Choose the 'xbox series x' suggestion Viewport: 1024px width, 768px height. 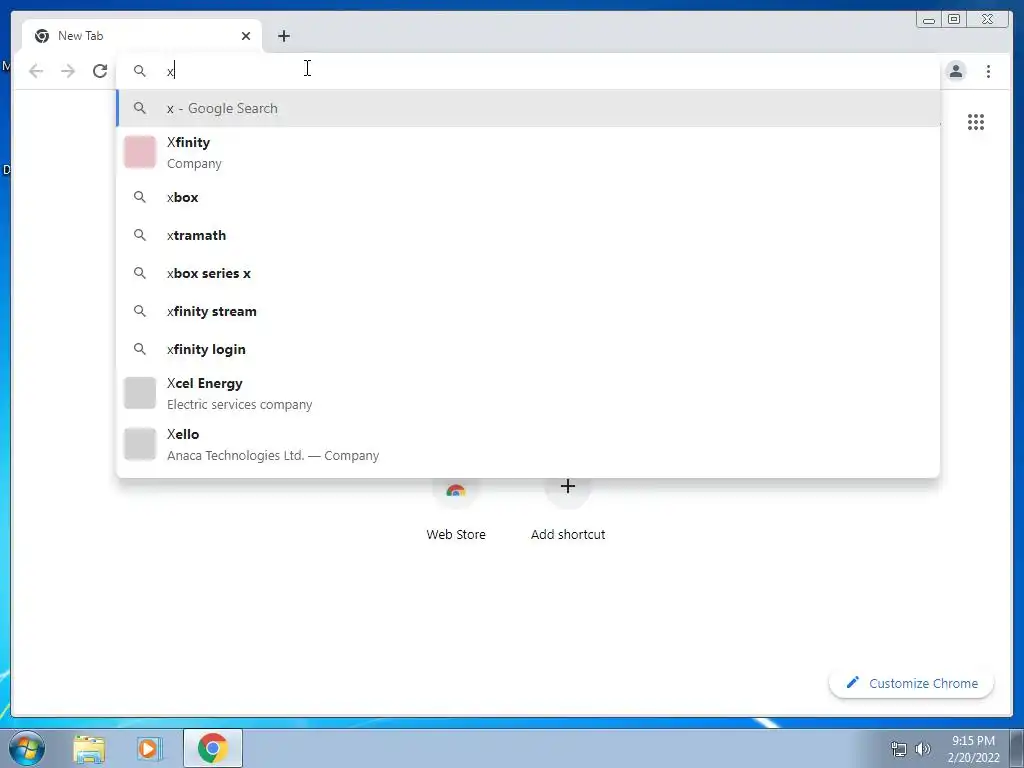coord(528,273)
